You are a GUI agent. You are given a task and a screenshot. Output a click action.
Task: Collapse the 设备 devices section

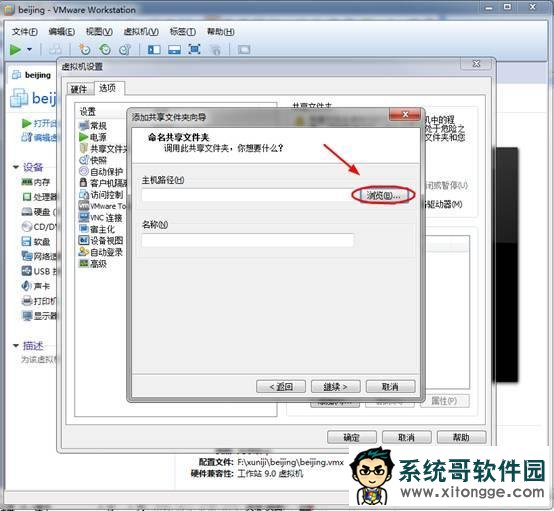point(16,167)
